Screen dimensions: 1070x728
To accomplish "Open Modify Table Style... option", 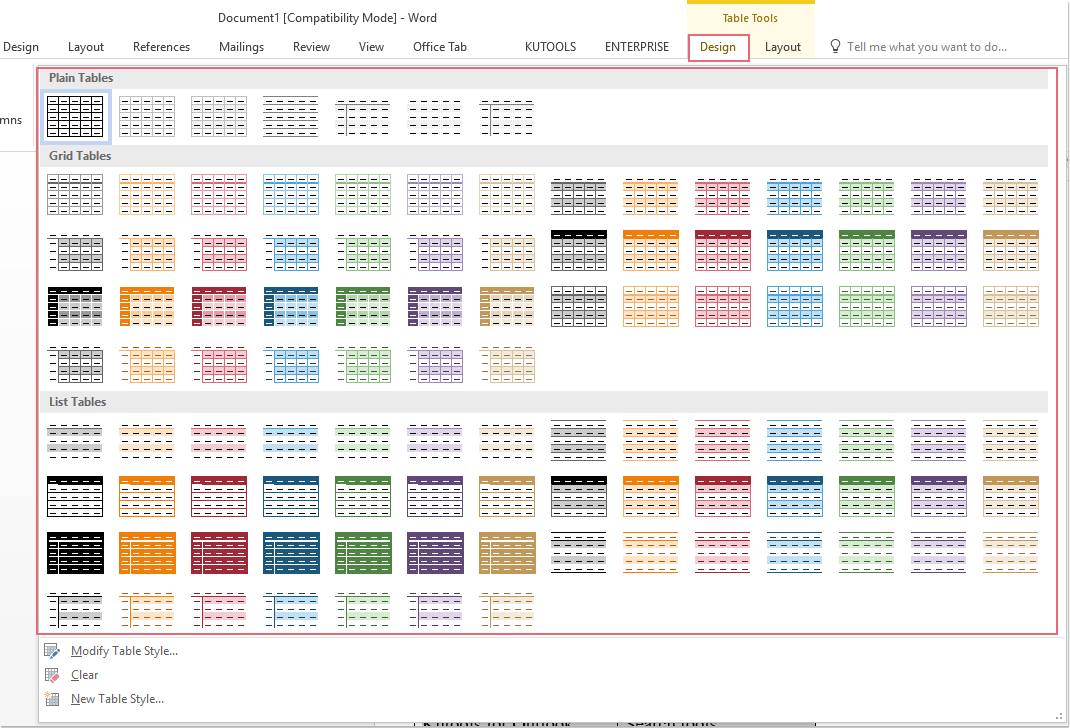I will click(124, 651).
